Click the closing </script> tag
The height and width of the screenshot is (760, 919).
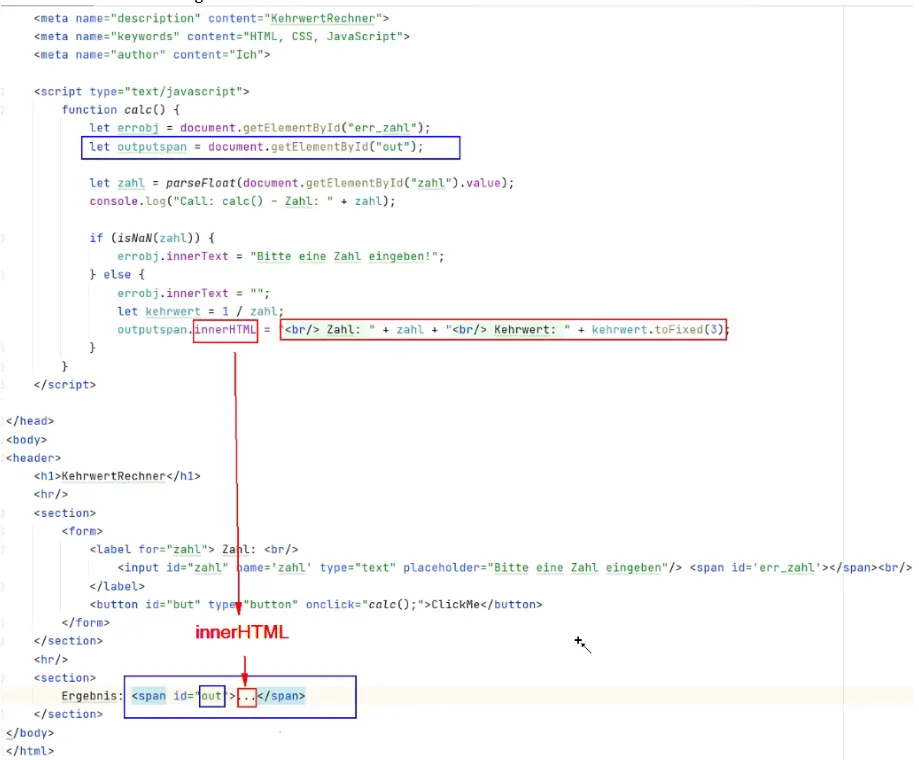pos(64,384)
